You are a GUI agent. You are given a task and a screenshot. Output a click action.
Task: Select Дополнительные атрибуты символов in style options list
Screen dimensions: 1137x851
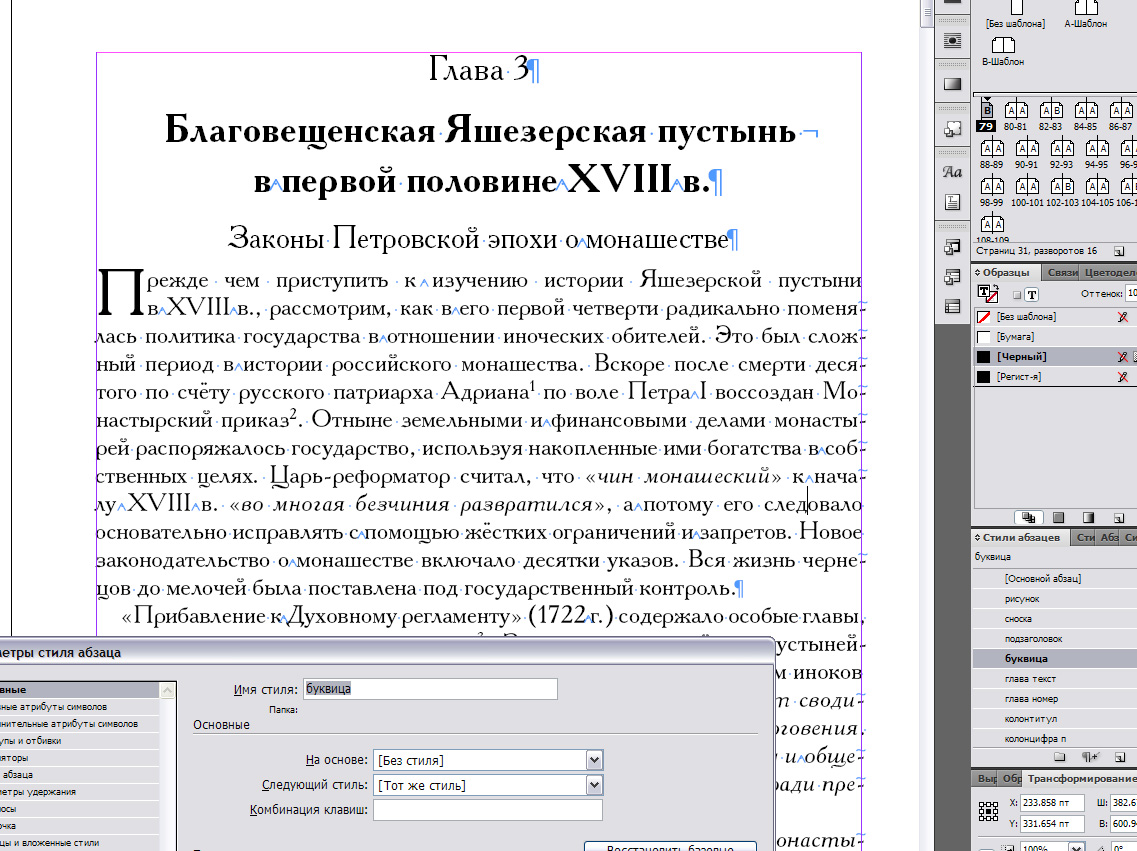point(79,723)
